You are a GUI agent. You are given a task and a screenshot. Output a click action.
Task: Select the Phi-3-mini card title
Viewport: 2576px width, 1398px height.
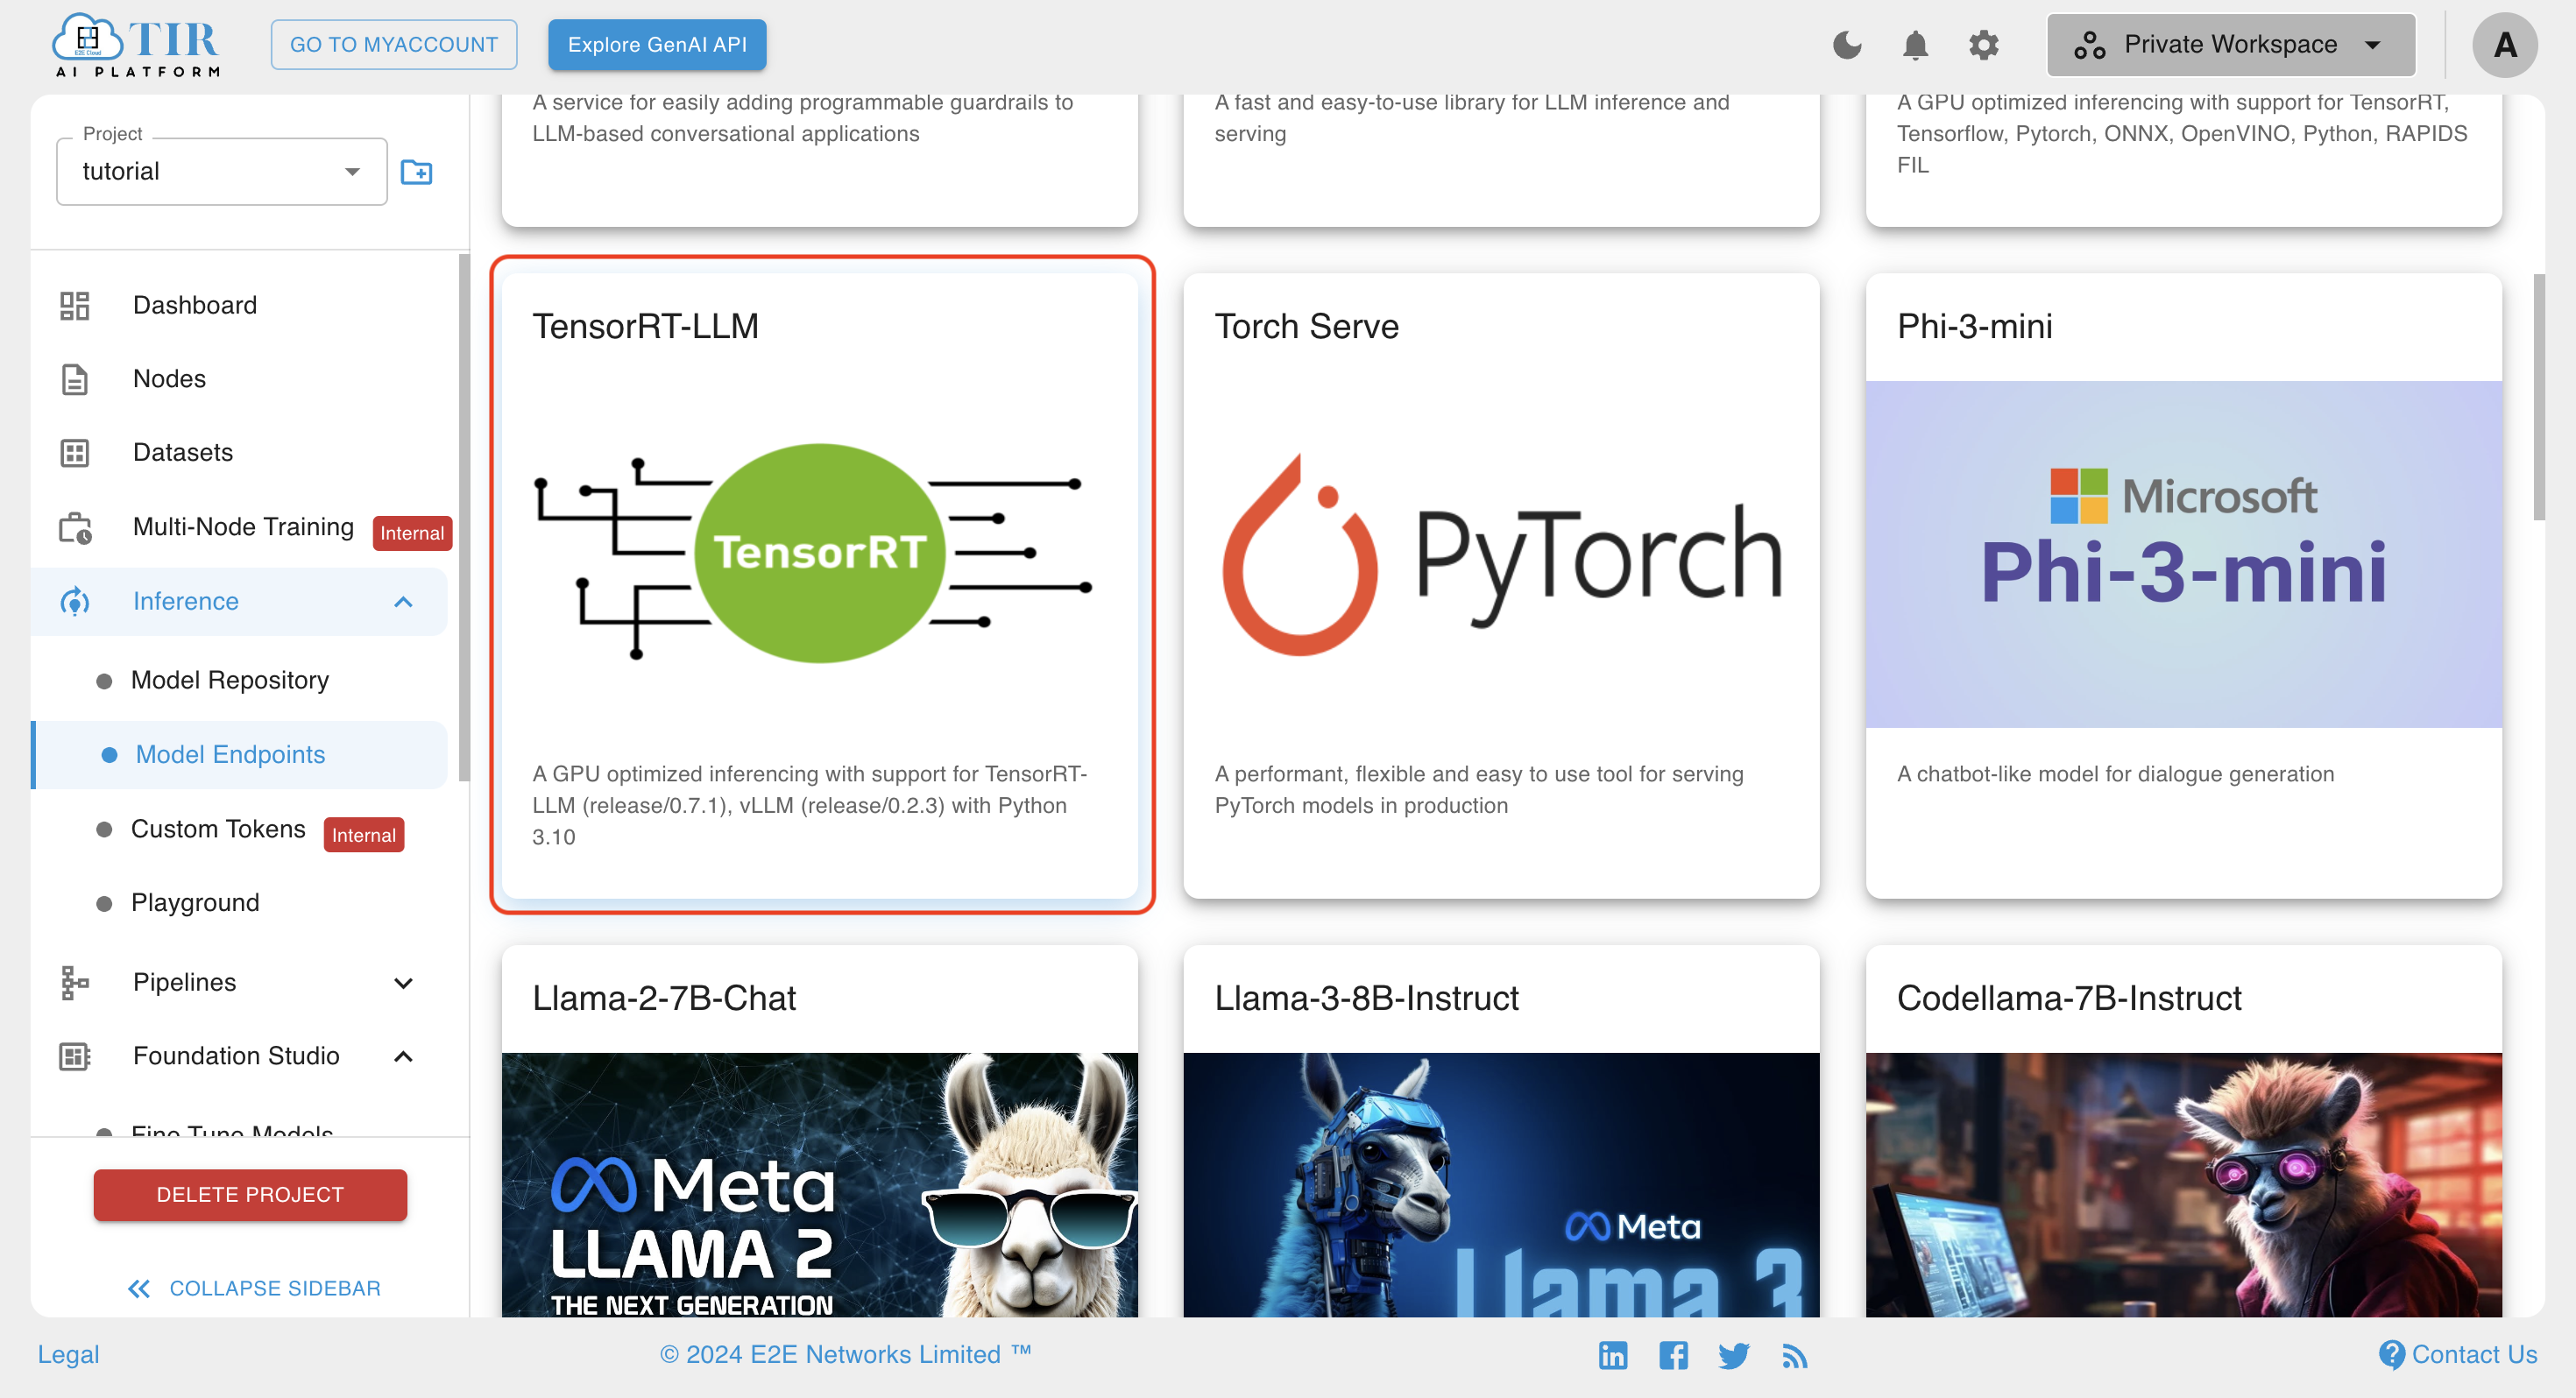click(1974, 326)
